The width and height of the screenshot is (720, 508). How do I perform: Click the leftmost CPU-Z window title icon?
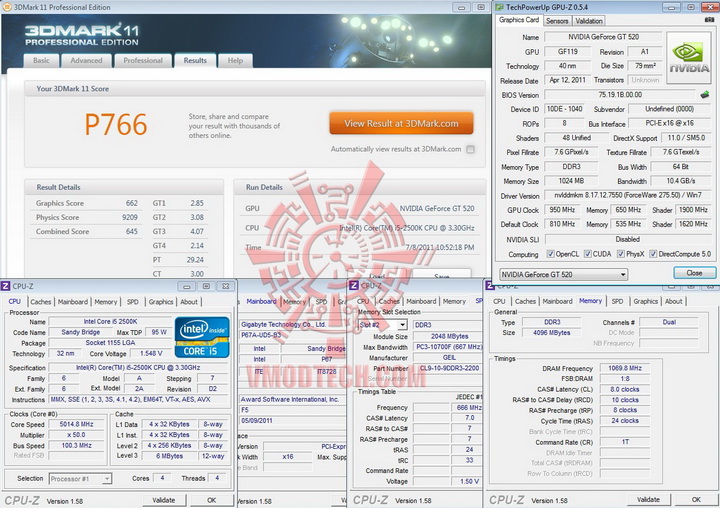click(6, 286)
